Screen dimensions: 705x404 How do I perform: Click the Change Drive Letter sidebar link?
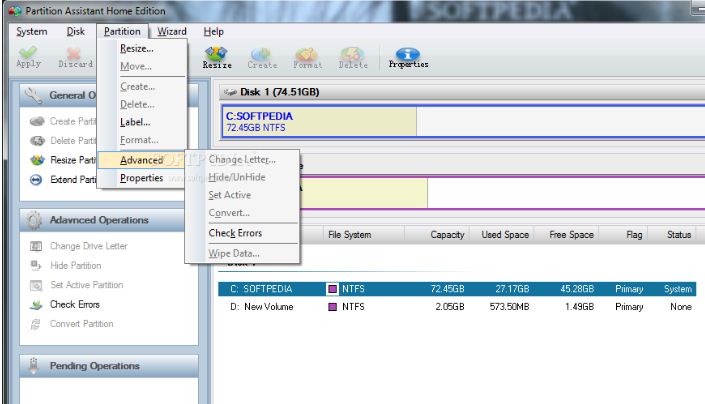click(89, 246)
